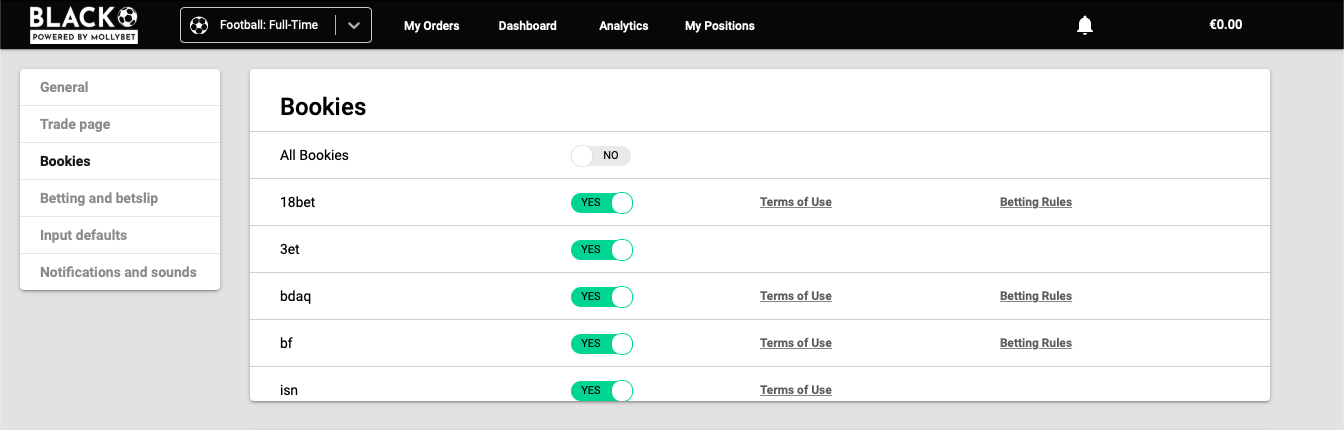Turn off the 3et toggle
This screenshot has width=1344, height=430.
pyautogui.click(x=602, y=250)
